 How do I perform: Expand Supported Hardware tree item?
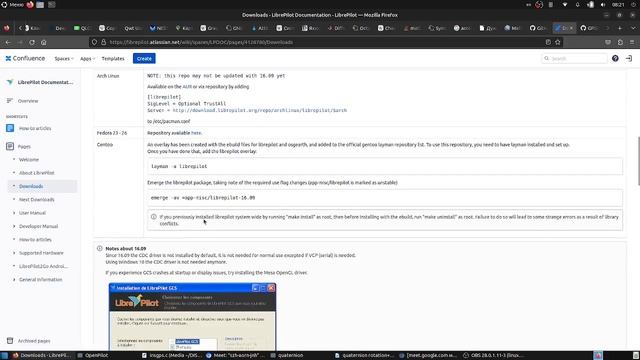(14, 253)
